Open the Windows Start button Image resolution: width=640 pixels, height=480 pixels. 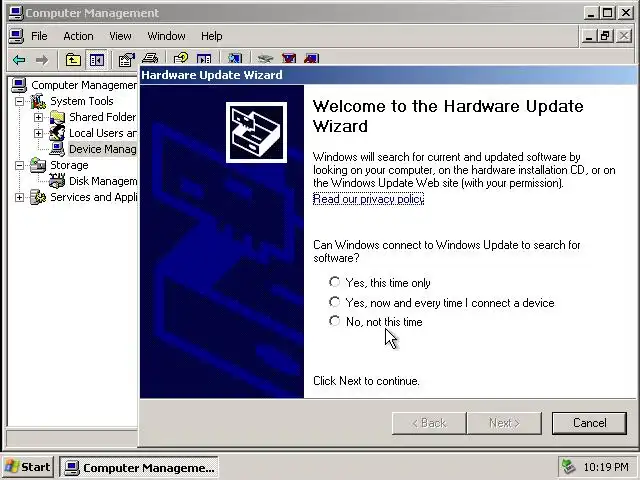click(x=28, y=467)
